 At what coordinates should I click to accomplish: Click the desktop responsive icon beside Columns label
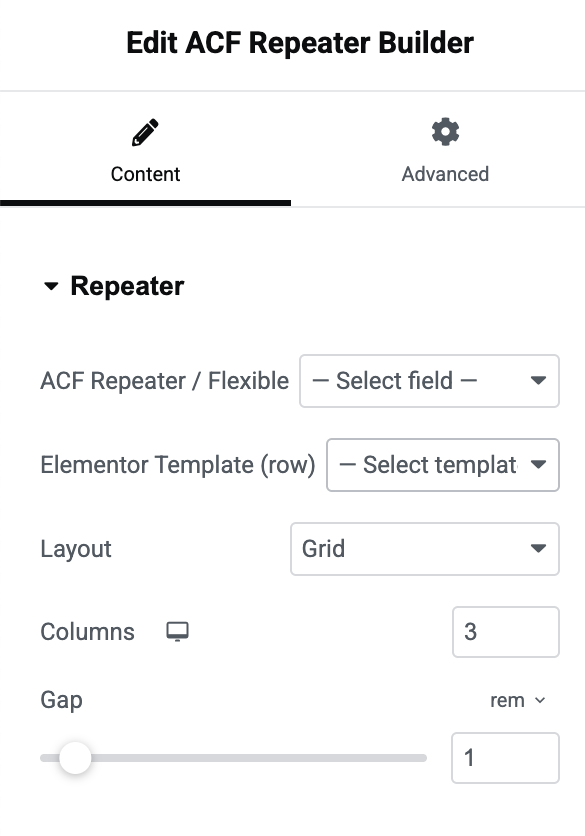pos(177,632)
